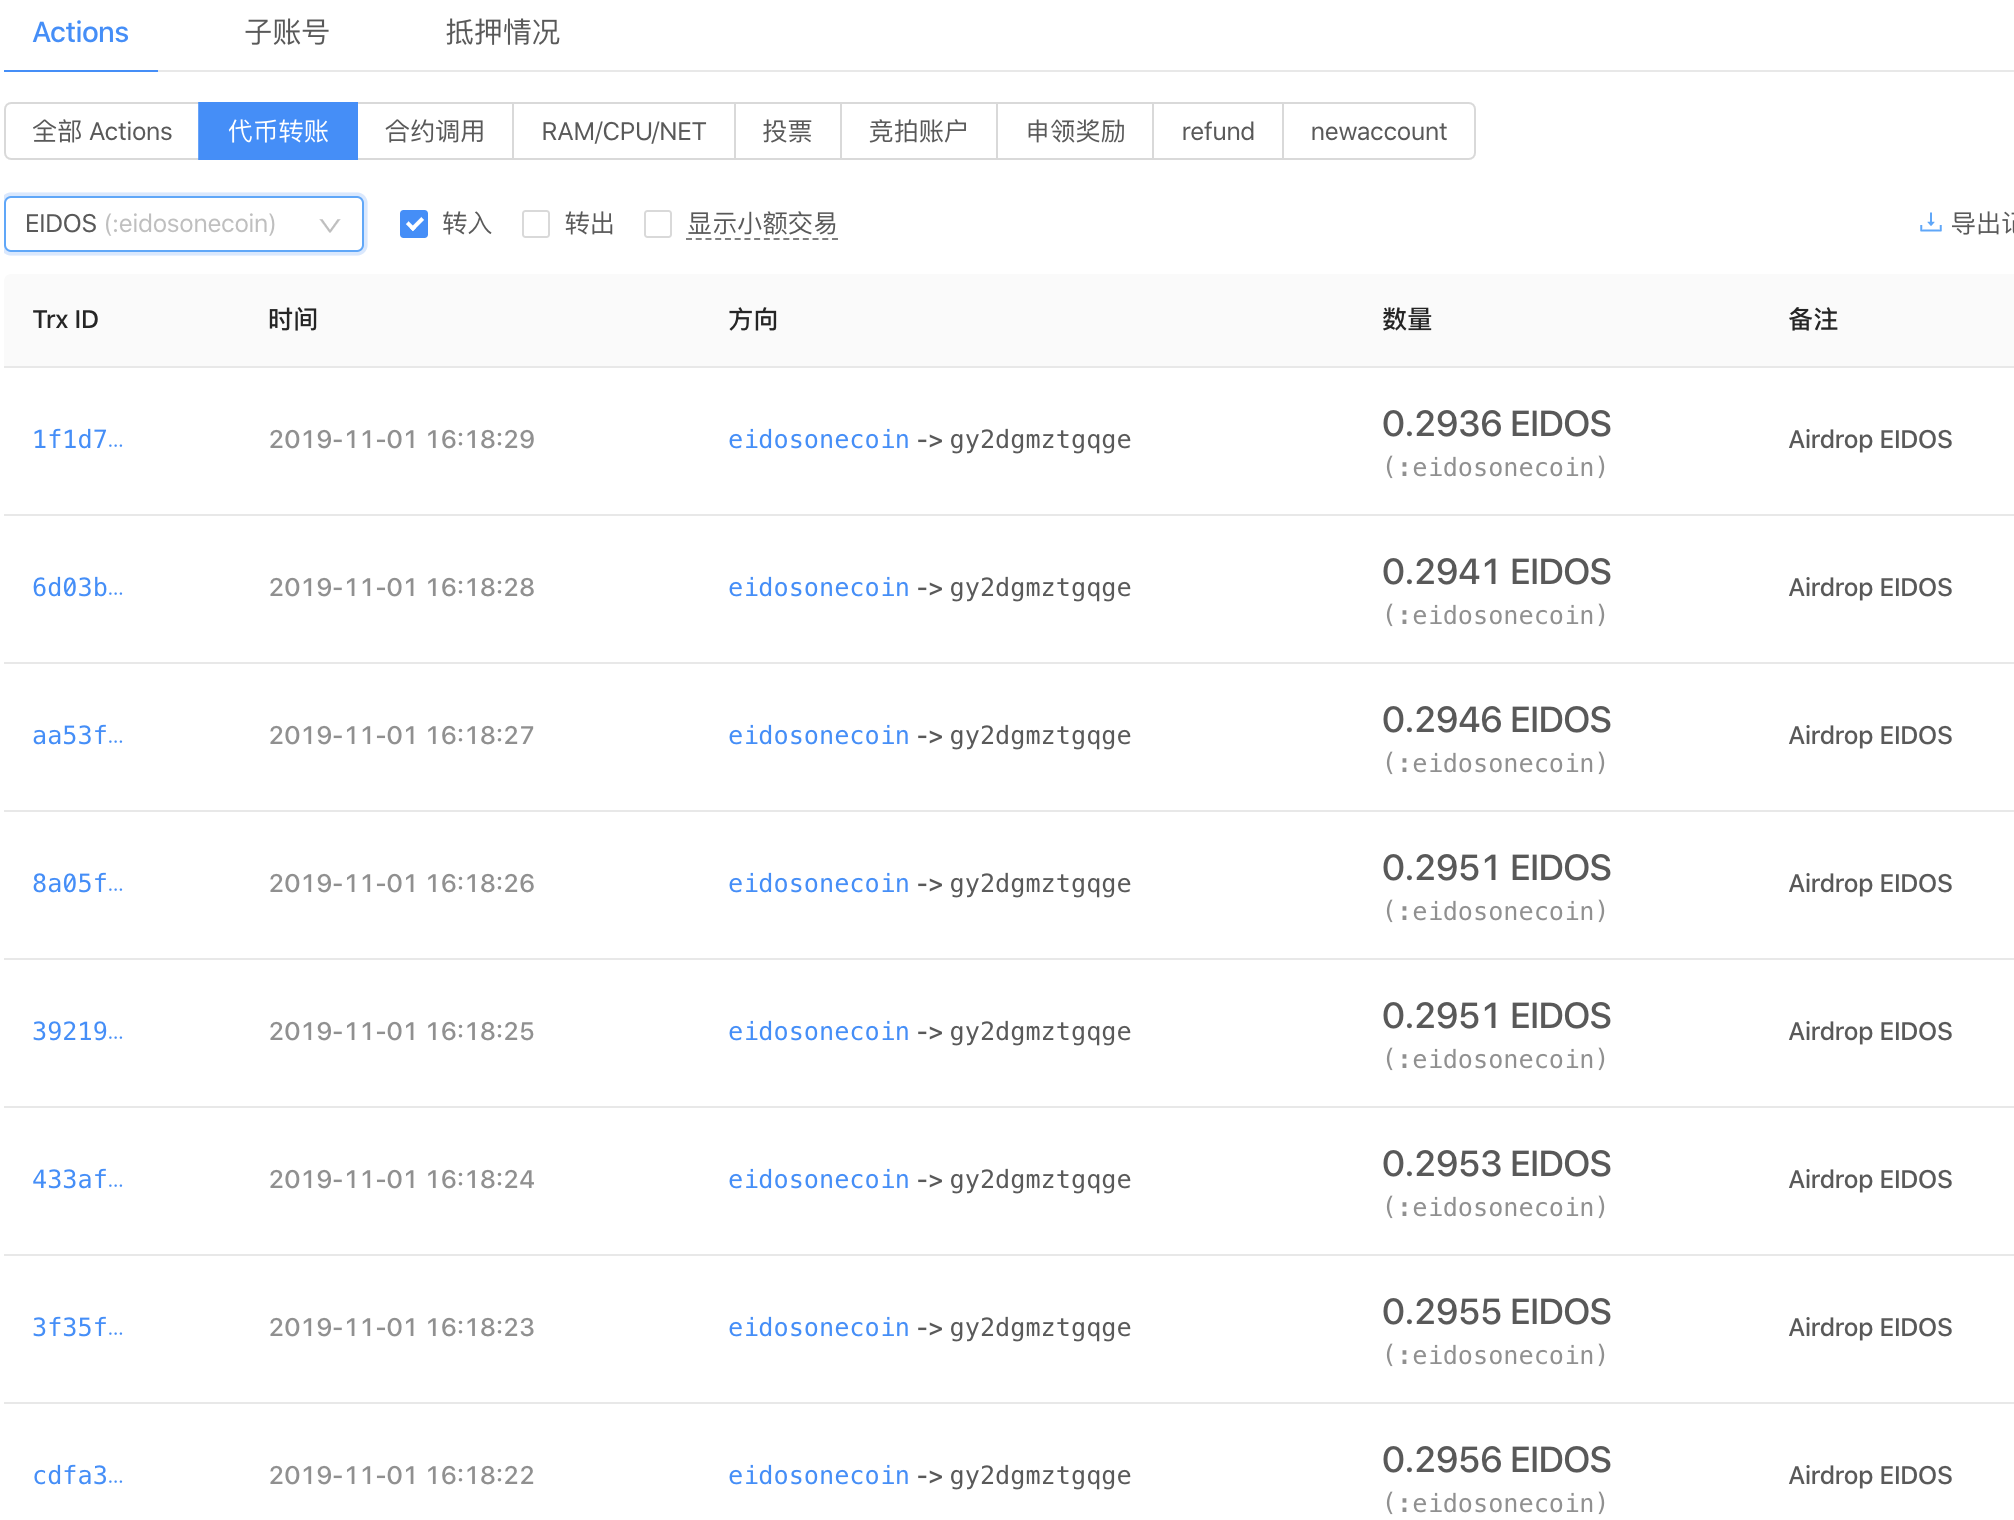Select the 申领奖励 filter

(x=1075, y=131)
